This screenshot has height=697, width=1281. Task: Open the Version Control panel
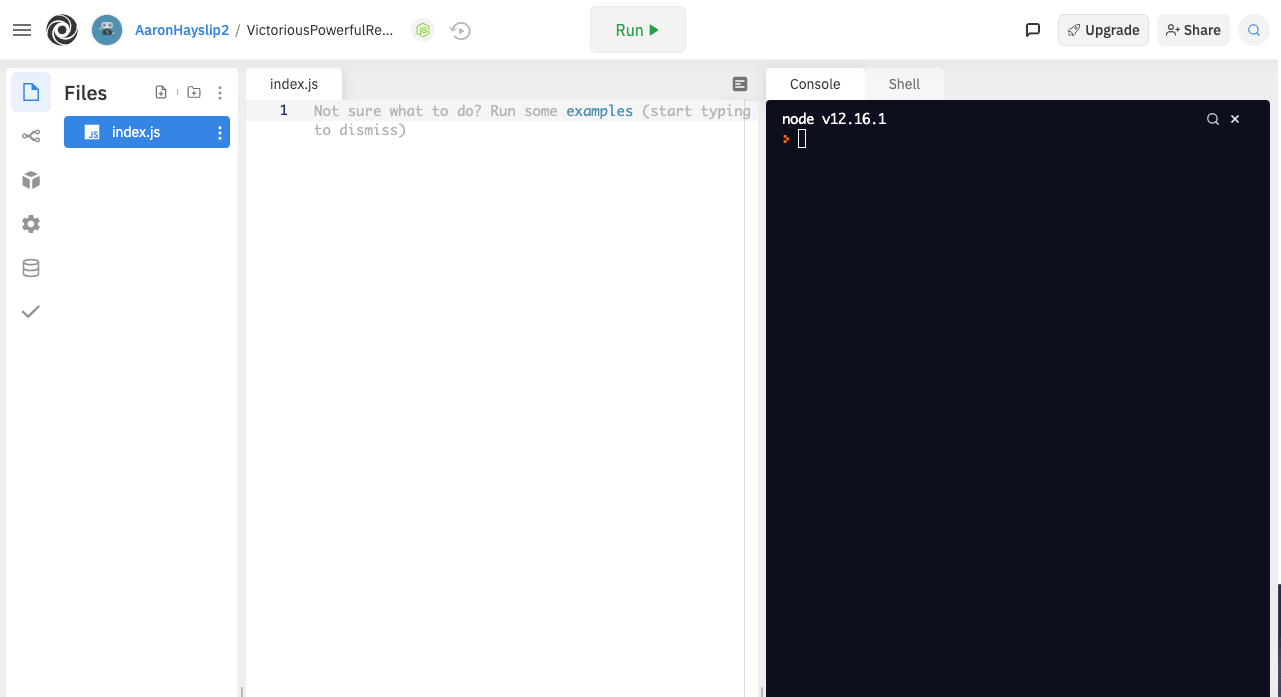pos(31,135)
